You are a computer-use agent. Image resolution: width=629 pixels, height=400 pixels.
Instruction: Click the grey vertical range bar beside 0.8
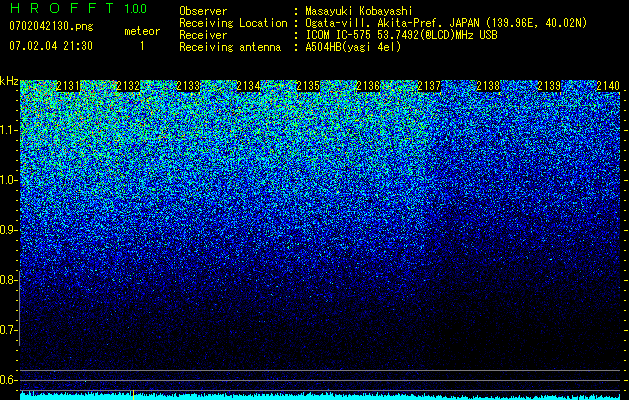(19, 308)
